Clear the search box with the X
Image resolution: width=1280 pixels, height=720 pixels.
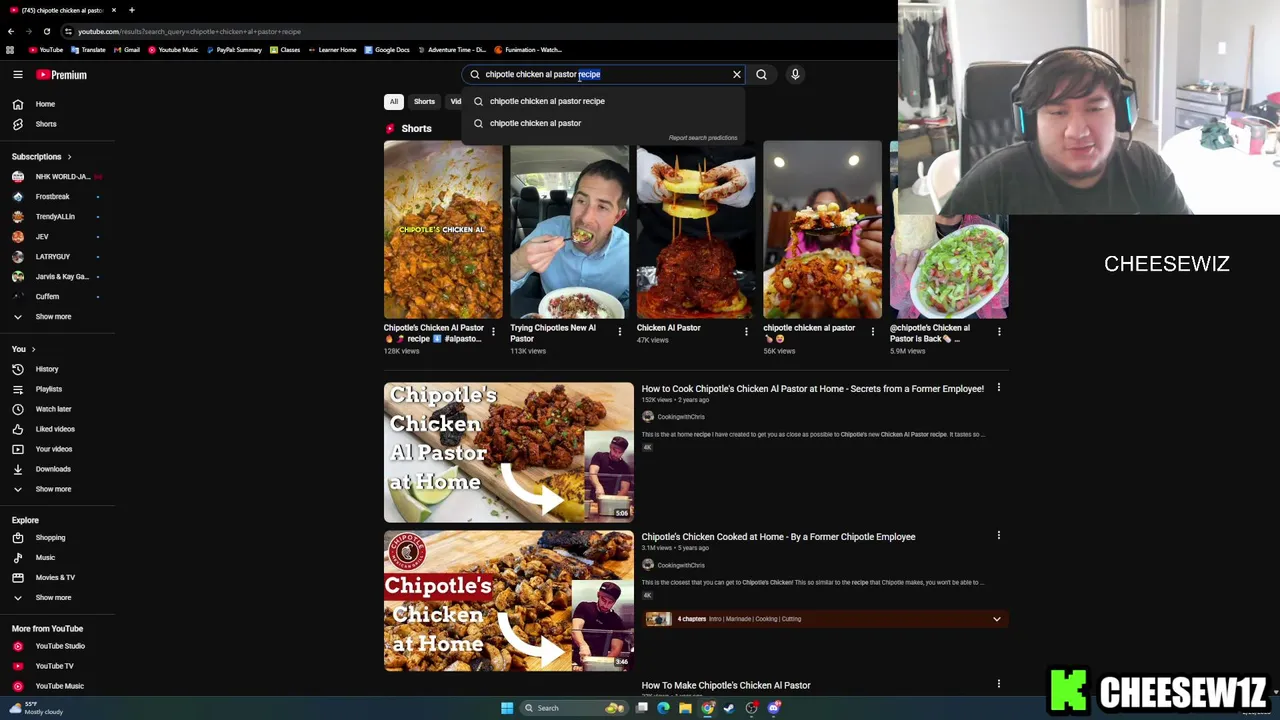[x=737, y=74]
